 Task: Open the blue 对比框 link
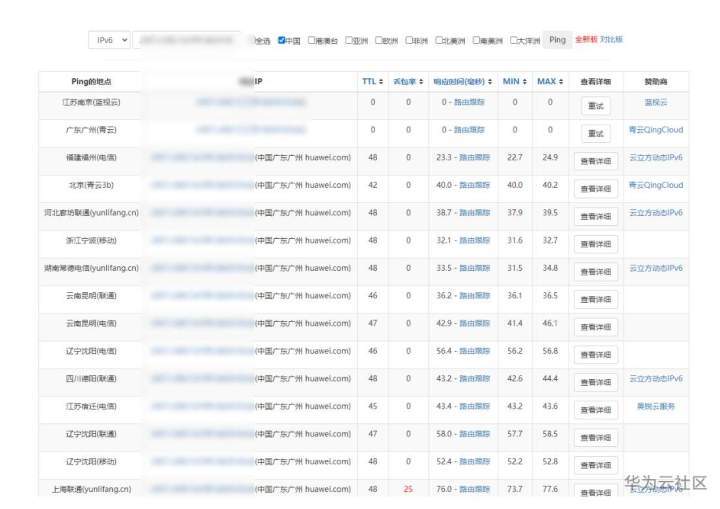tap(611, 40)
